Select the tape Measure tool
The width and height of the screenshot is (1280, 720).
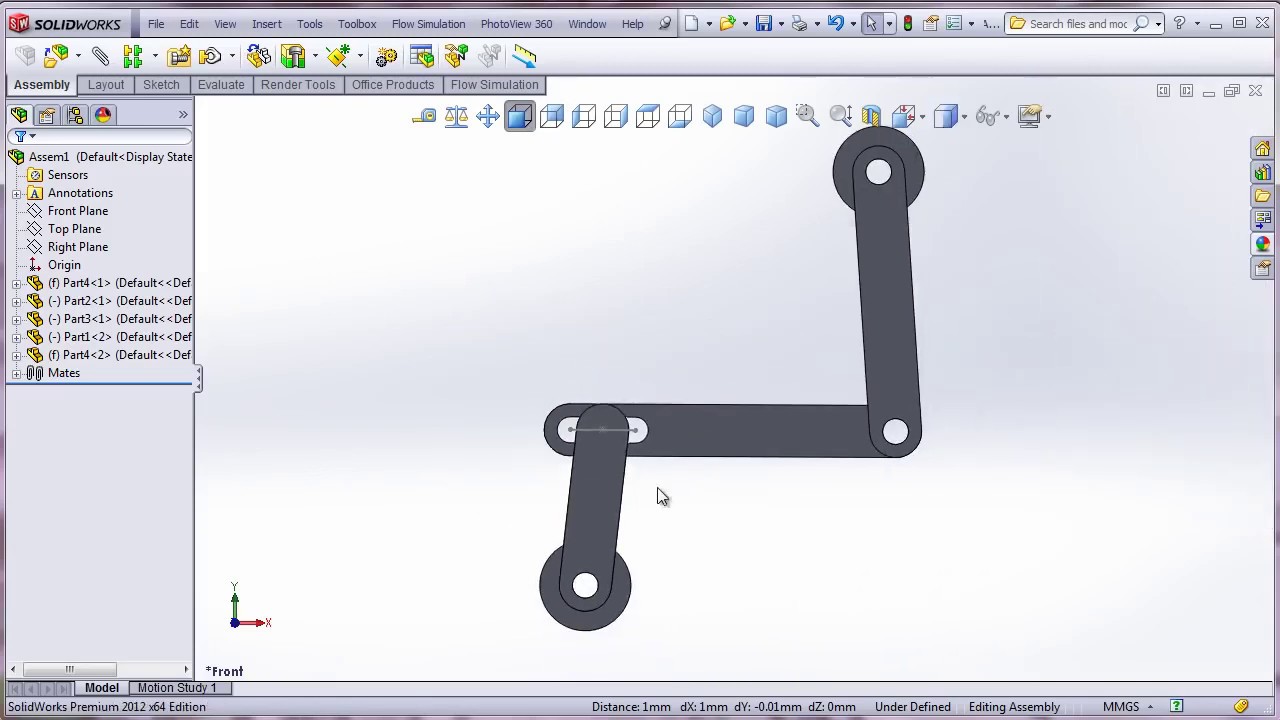[x=424, y=117]
